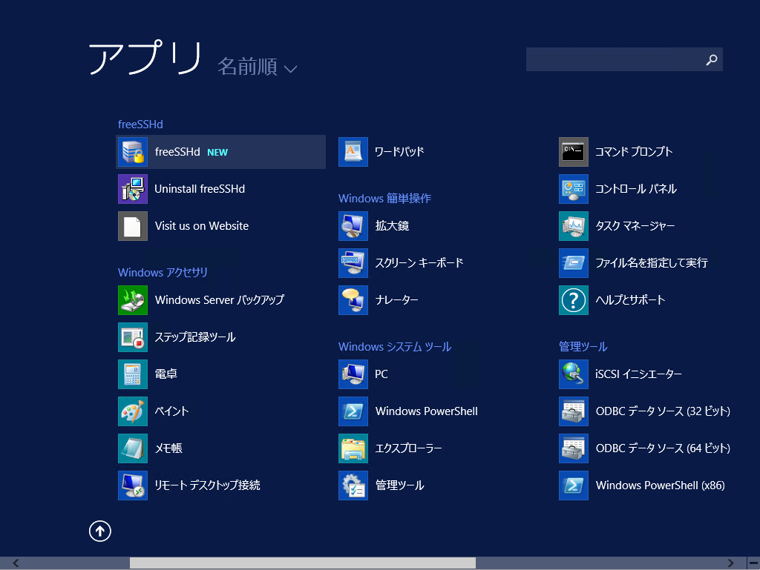Open エクスプローラー folder icon
The image size is (760, 570).
(x=353, y=448)
